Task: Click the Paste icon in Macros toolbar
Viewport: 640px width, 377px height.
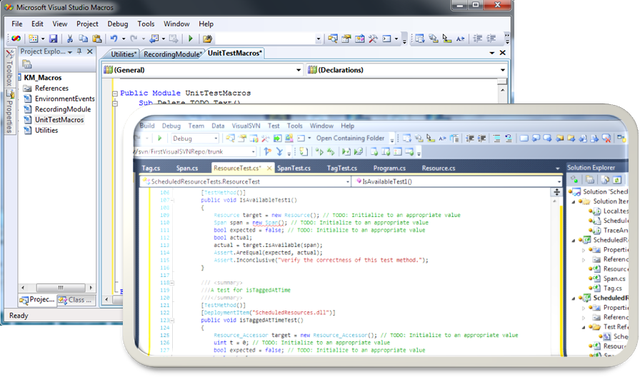Action: click(97, 39)
